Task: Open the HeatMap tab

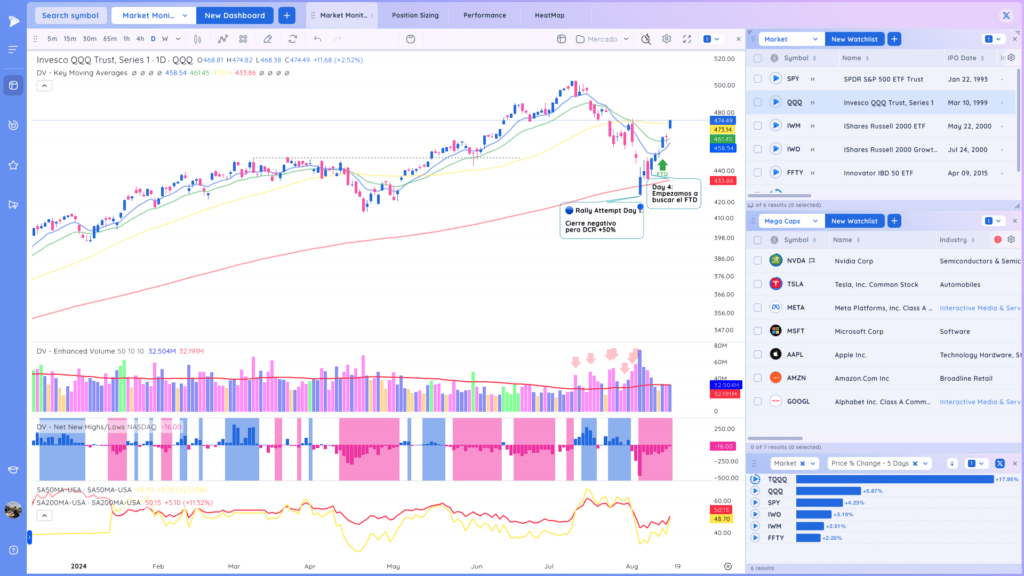Action: pos(549,15)
